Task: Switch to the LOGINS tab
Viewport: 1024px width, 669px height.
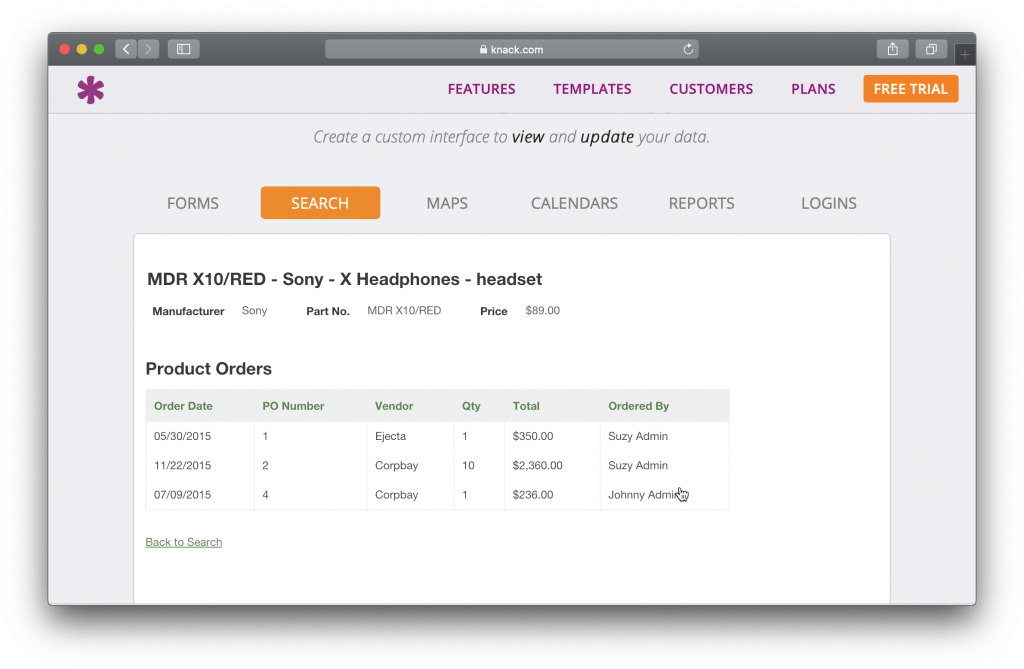Action: (x=829, y=203)
